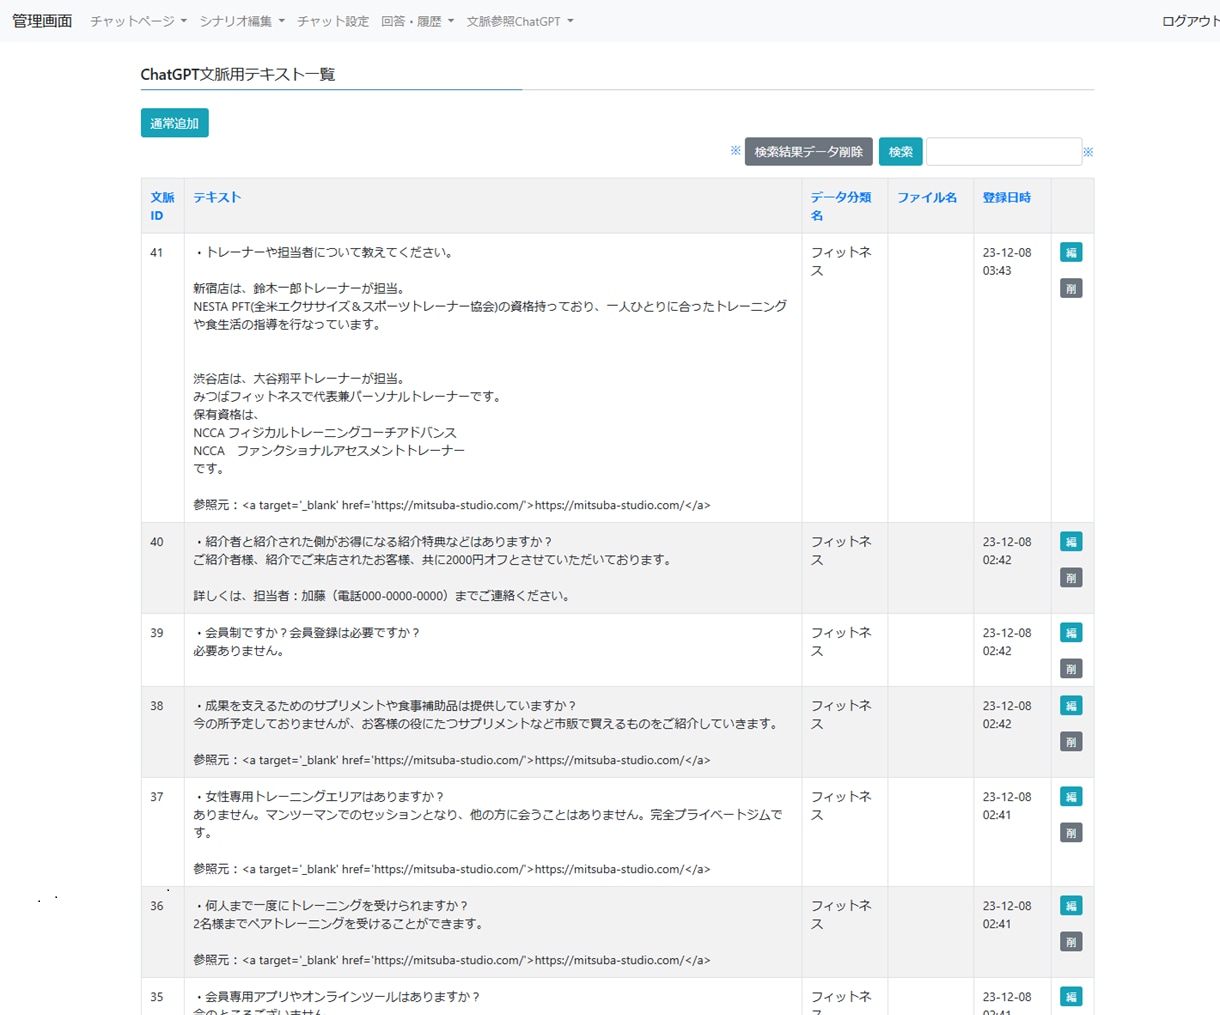Sort by the ファイル名 column header
Viewport: 1220px width, 1015px height.
927,197
